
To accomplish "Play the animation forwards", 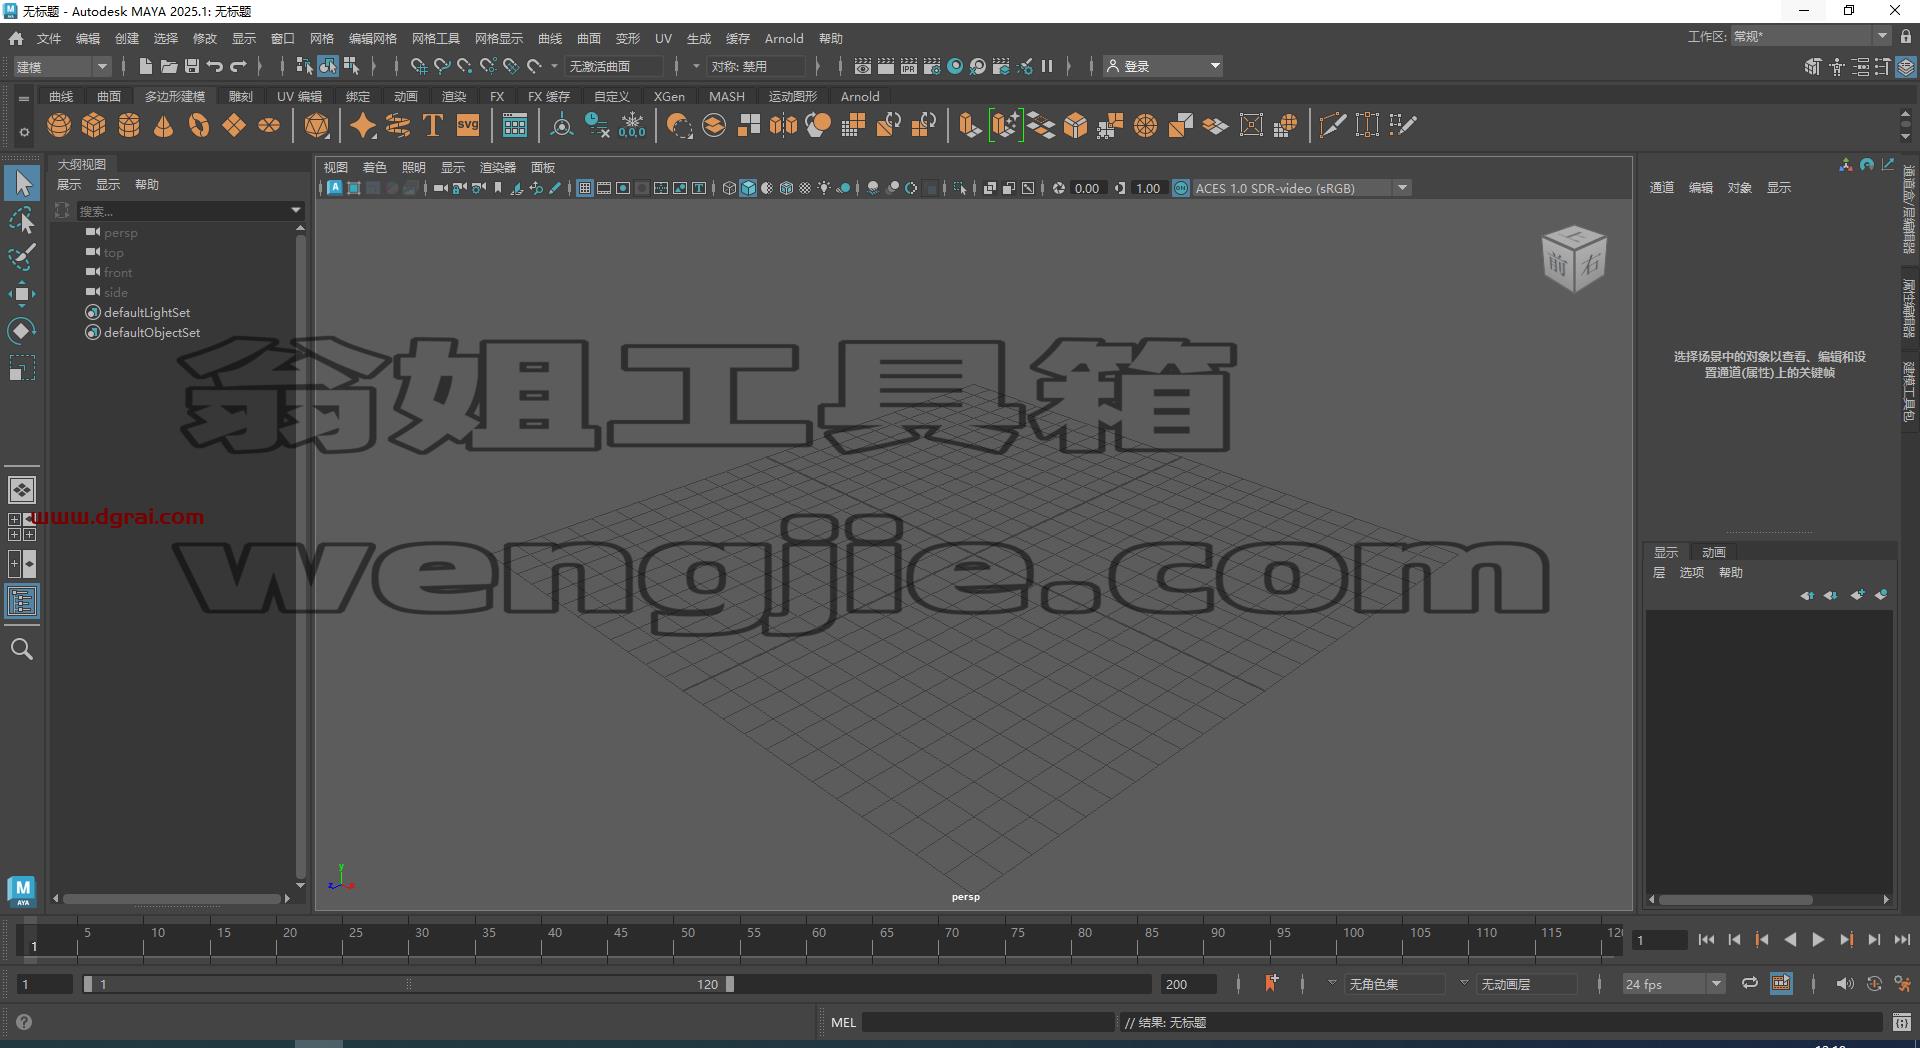I will tap(1818, 940).
